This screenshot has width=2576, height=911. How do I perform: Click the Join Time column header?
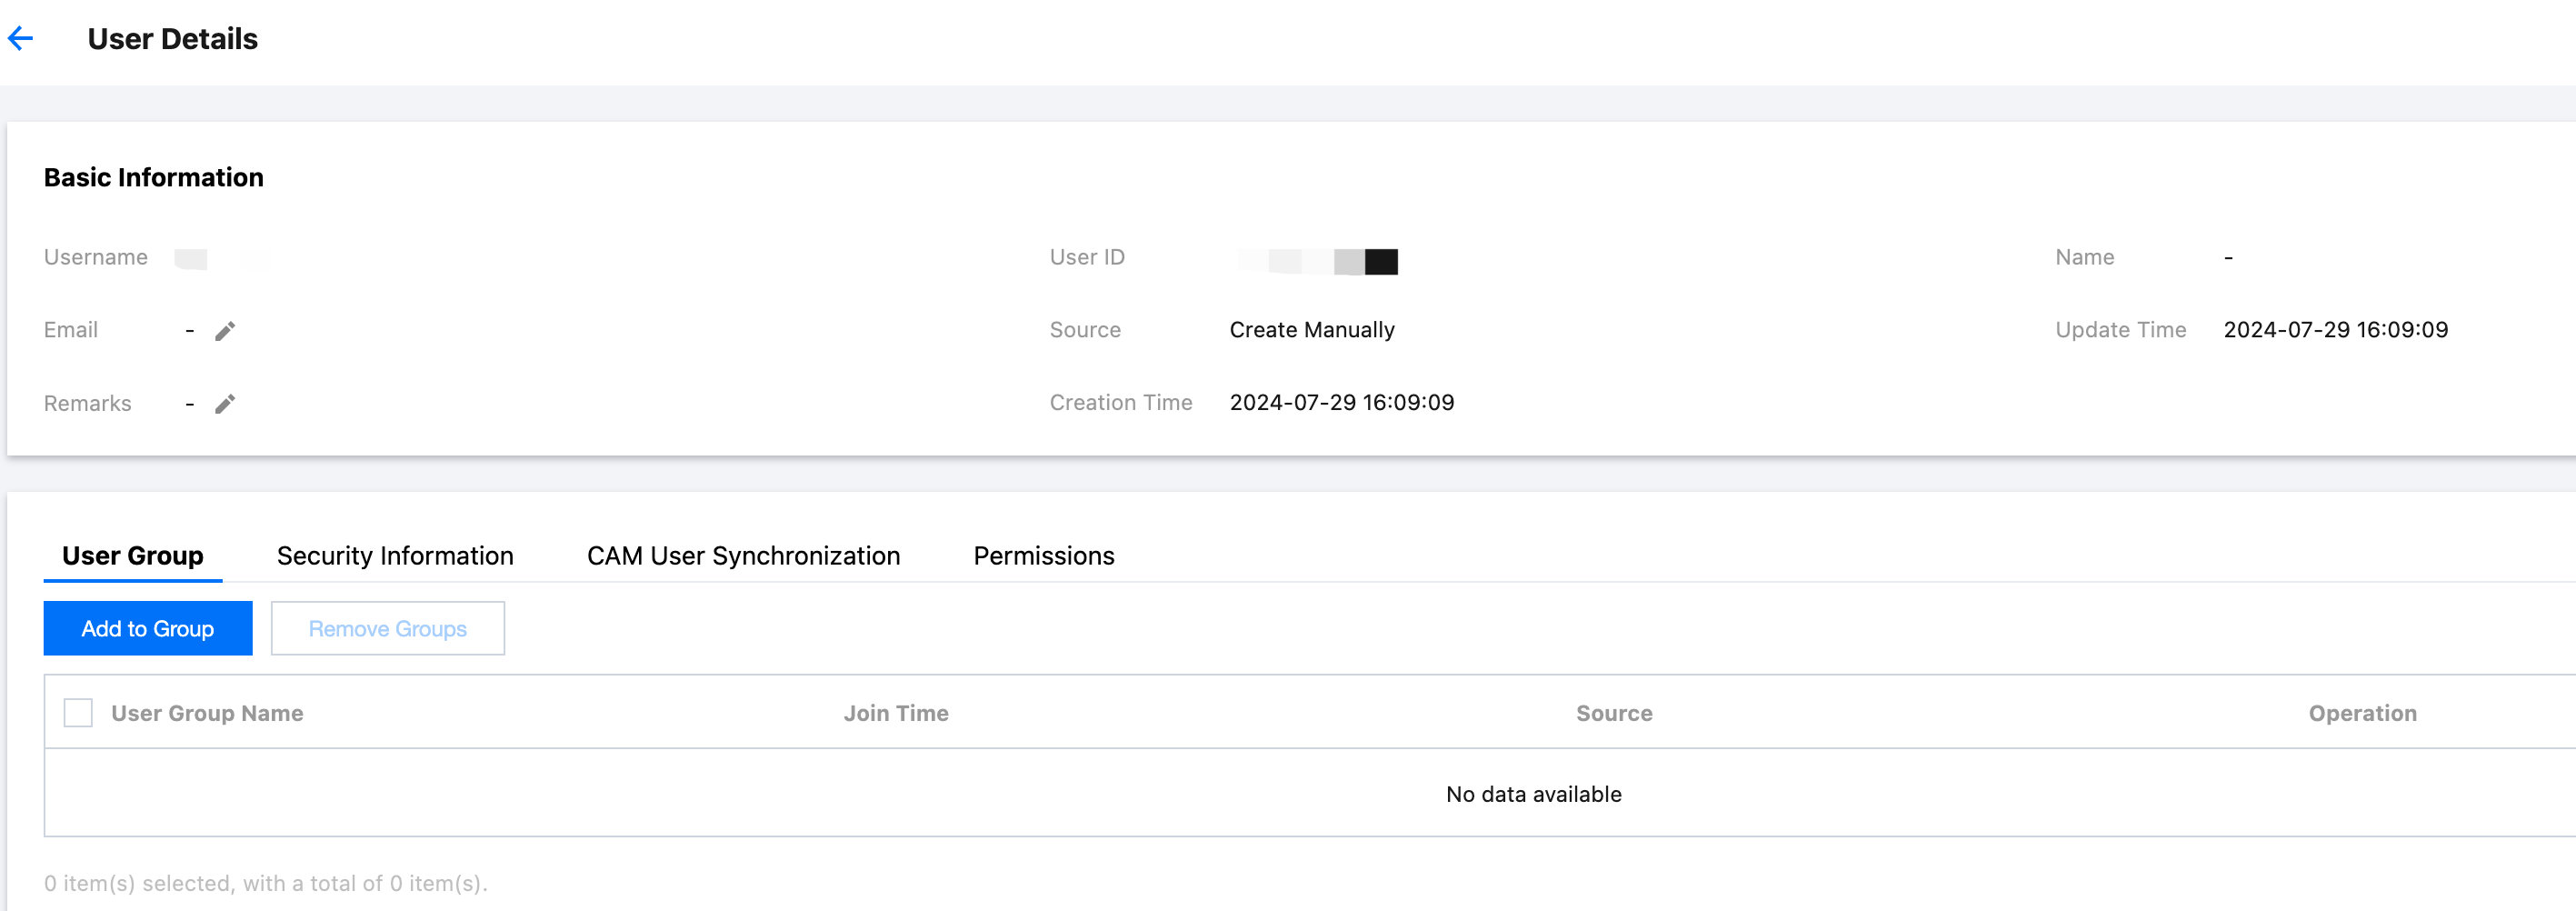pos(895,713)
